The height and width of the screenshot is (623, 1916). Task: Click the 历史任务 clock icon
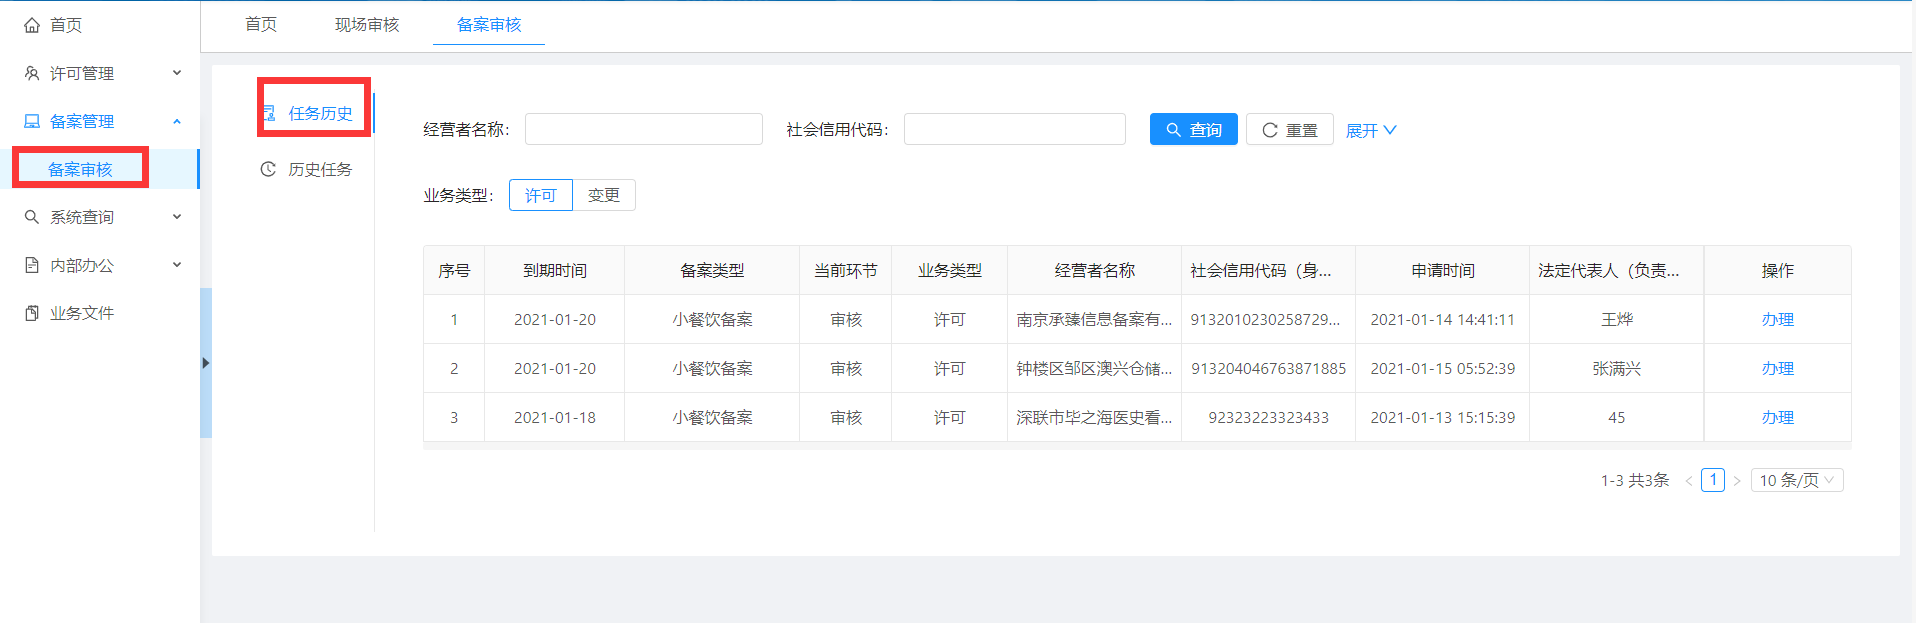click(x=268, y=169)
